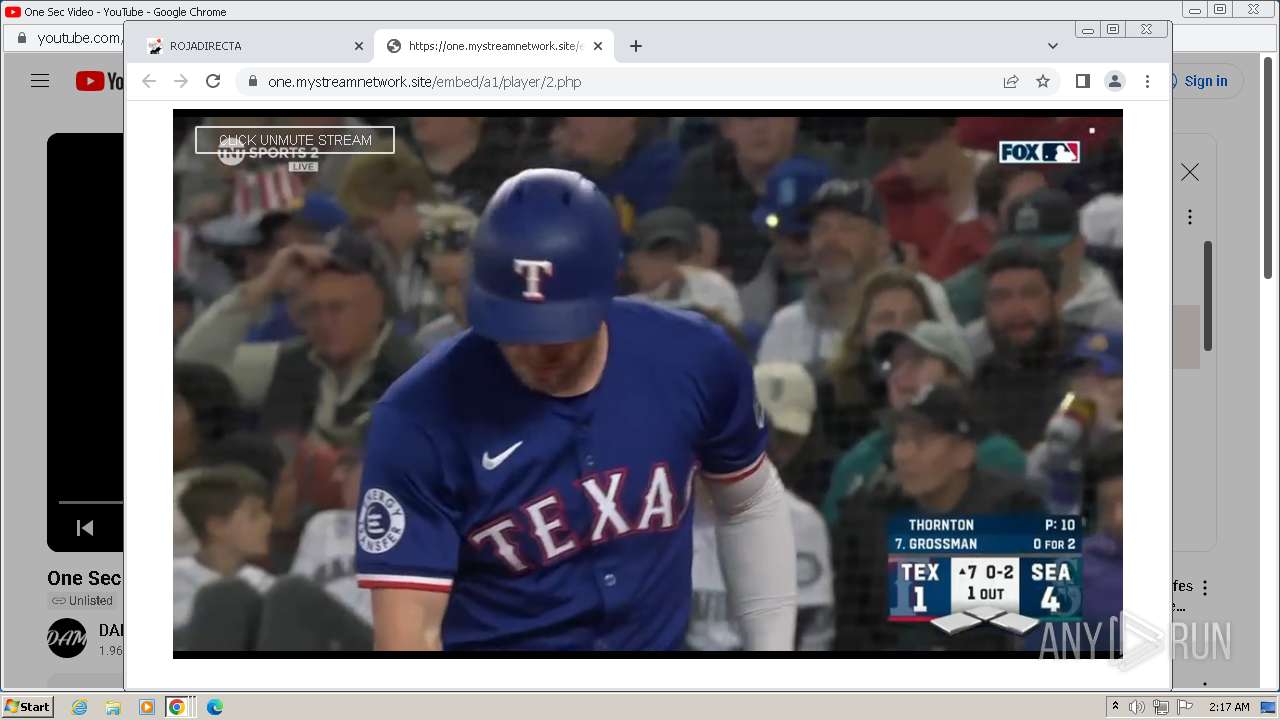Click the volume speaker tray icon
Image resolution: width=1280 pixels, height=720 pixels.
point(1137,707)
